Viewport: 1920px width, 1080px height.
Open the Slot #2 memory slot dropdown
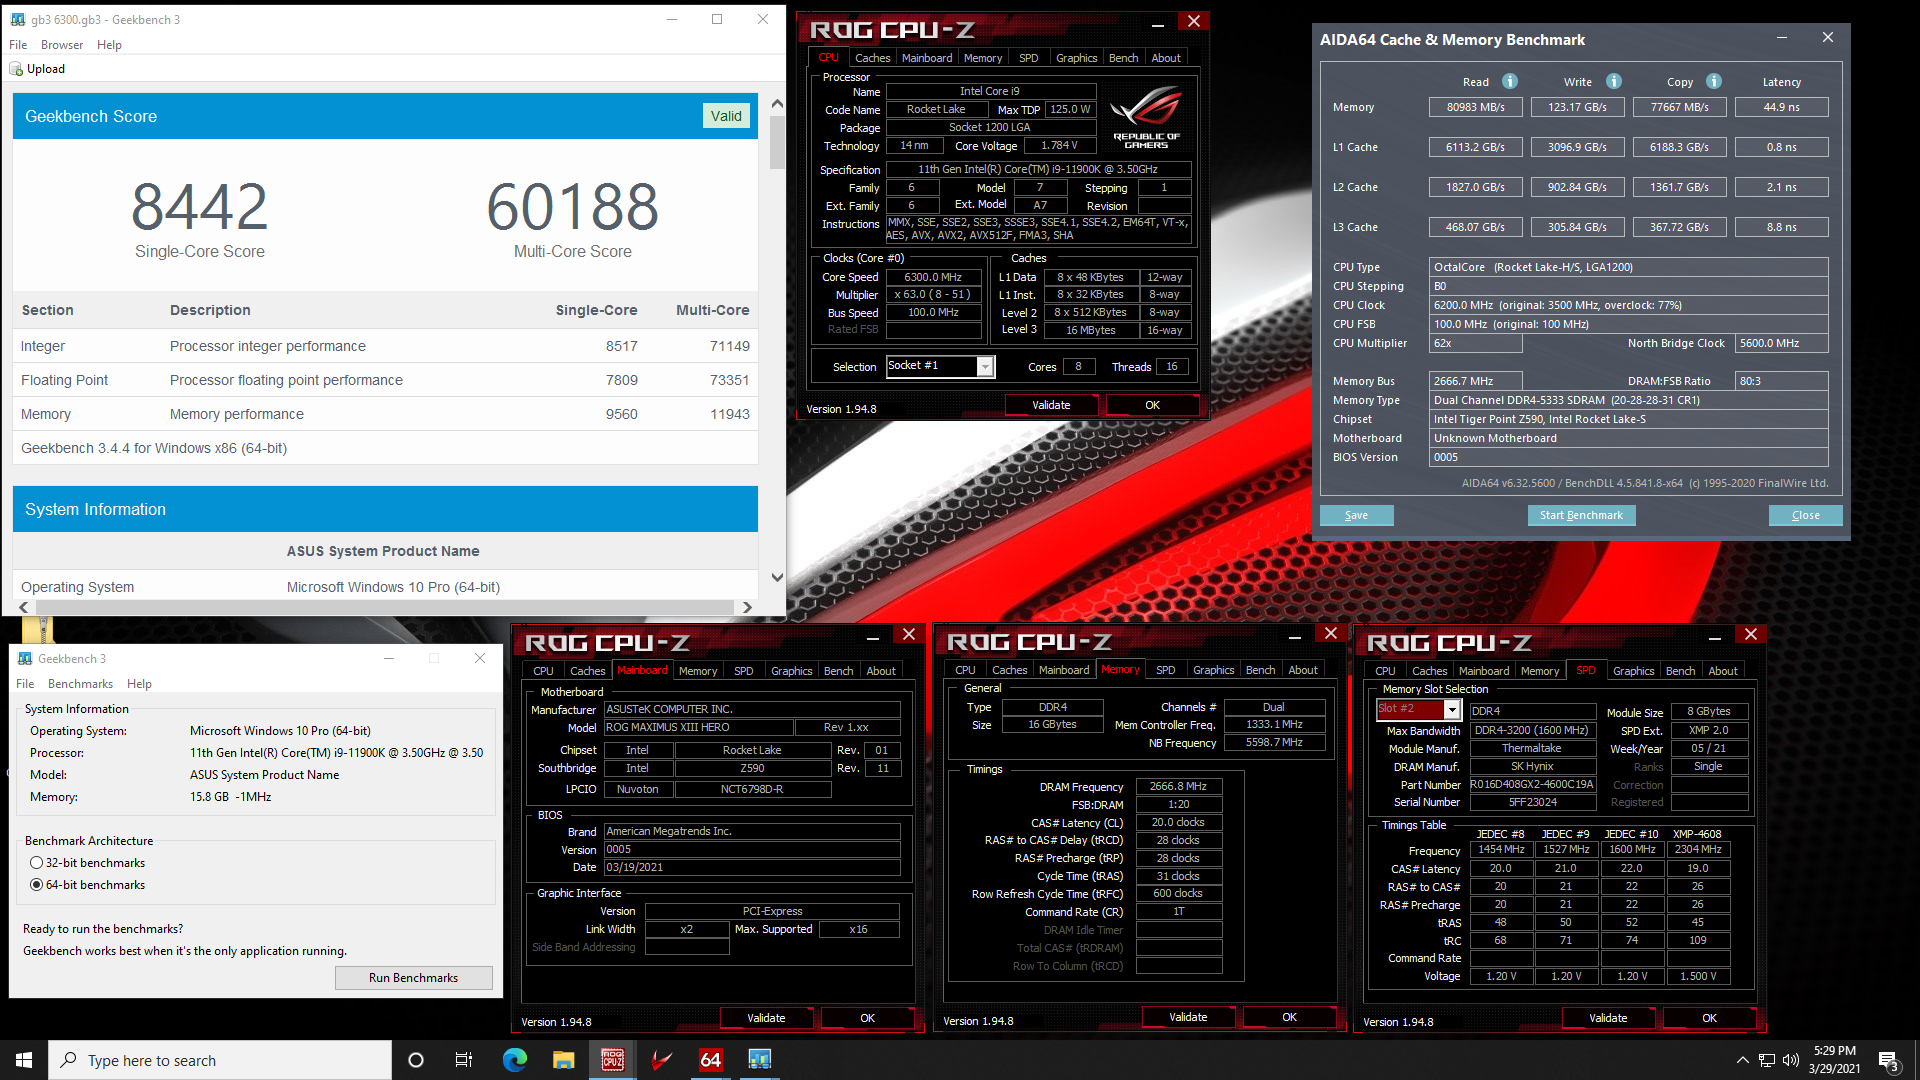click(1452, 709)
